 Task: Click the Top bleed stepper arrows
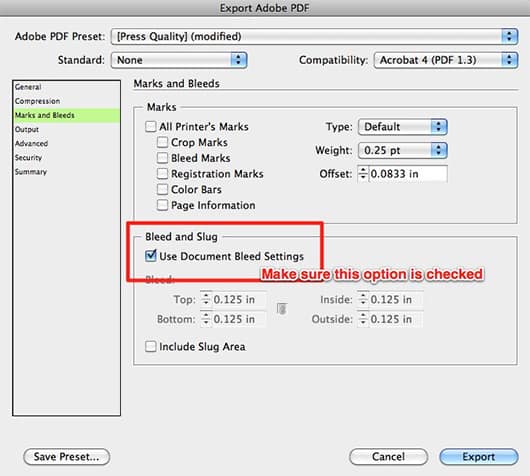[x=206, y=300]
